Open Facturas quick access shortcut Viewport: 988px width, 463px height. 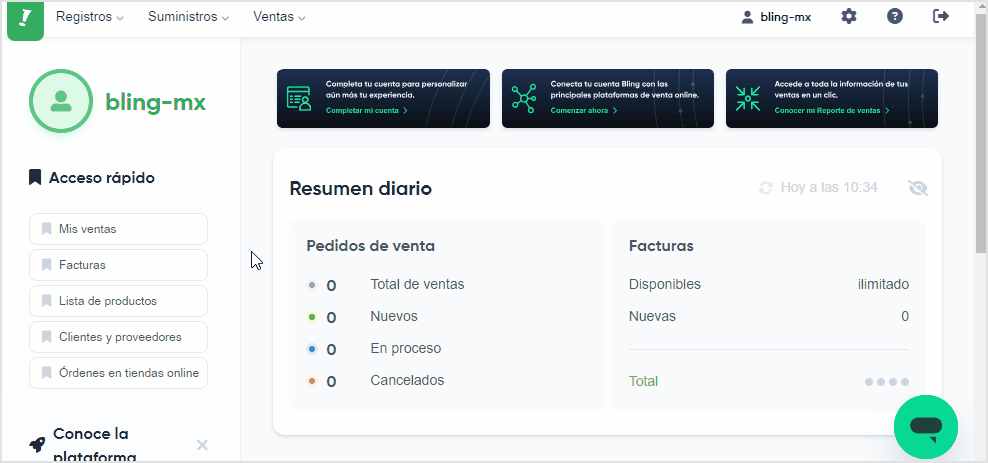(118, 265)
